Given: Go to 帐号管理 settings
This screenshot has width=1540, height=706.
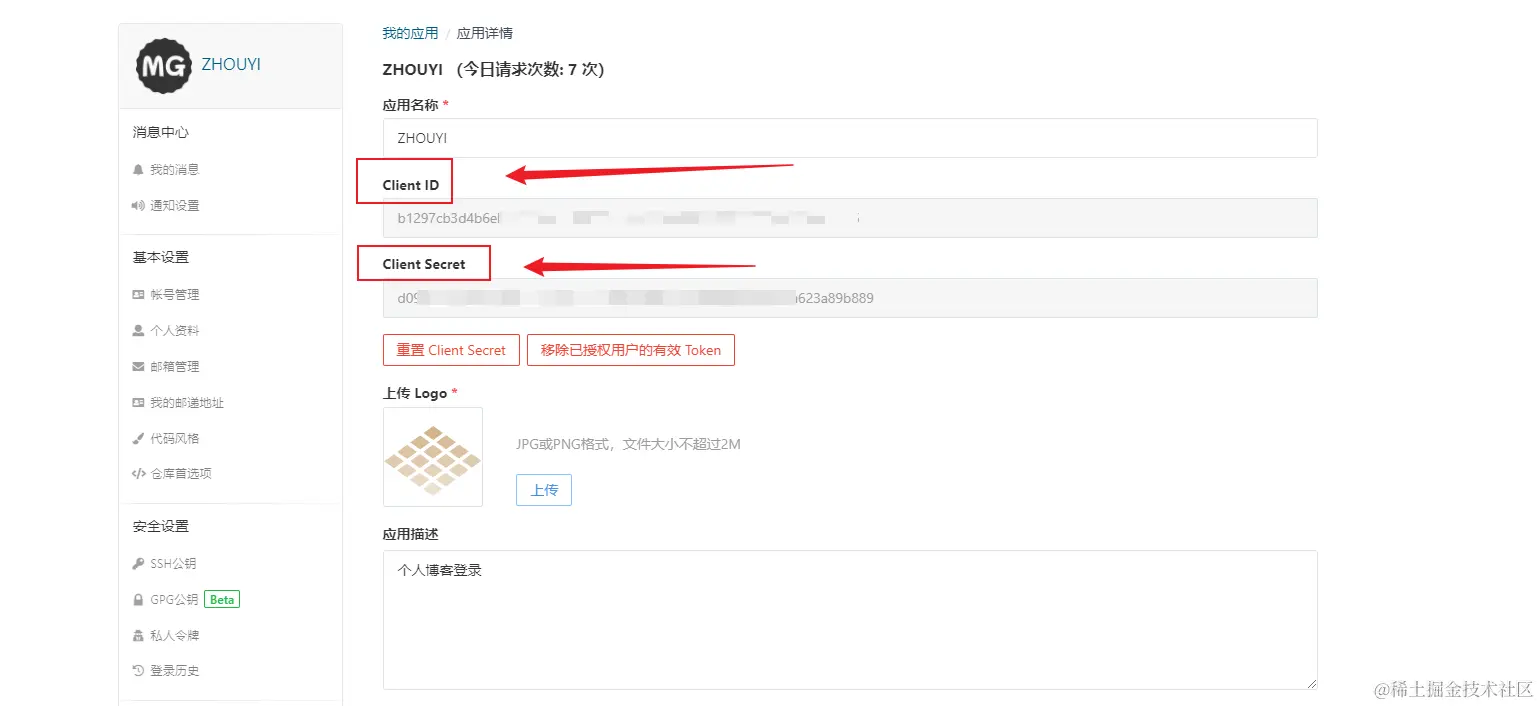Looking at the screenshot, I should tap(175, 295).
